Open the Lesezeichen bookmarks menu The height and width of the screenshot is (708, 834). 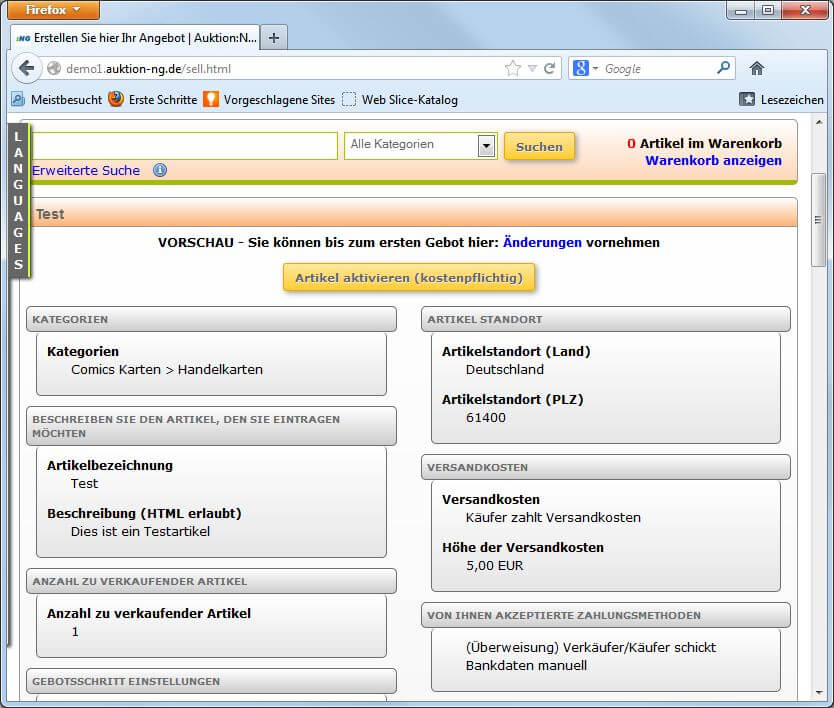click(x=781, y=99)
